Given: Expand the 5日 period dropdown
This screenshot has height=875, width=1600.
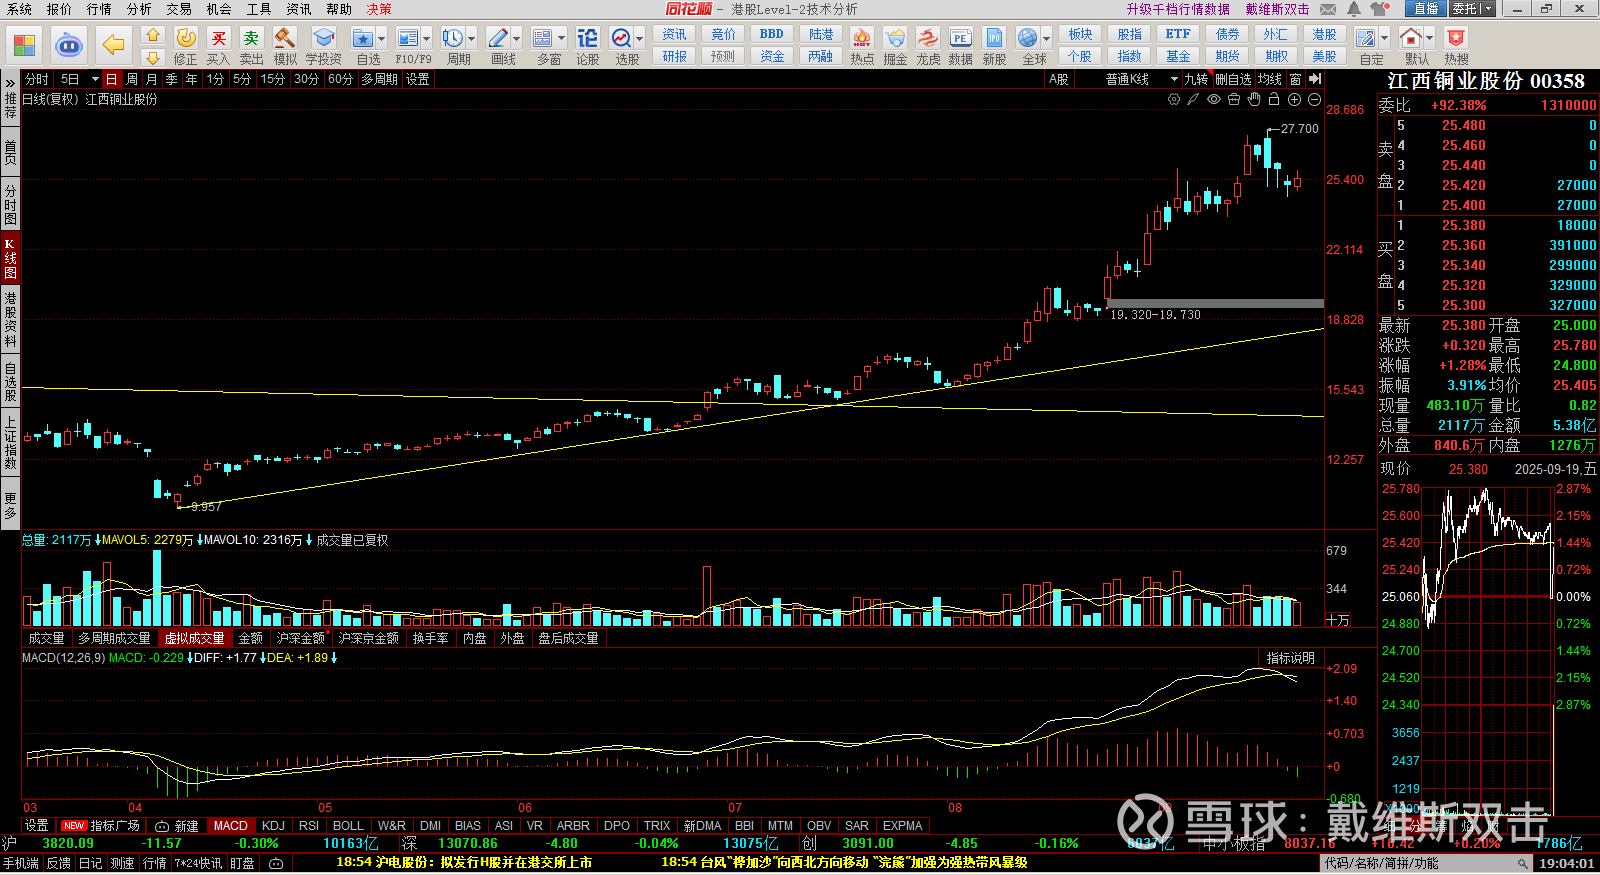Looking at the screenshot, I should point(95,79).
